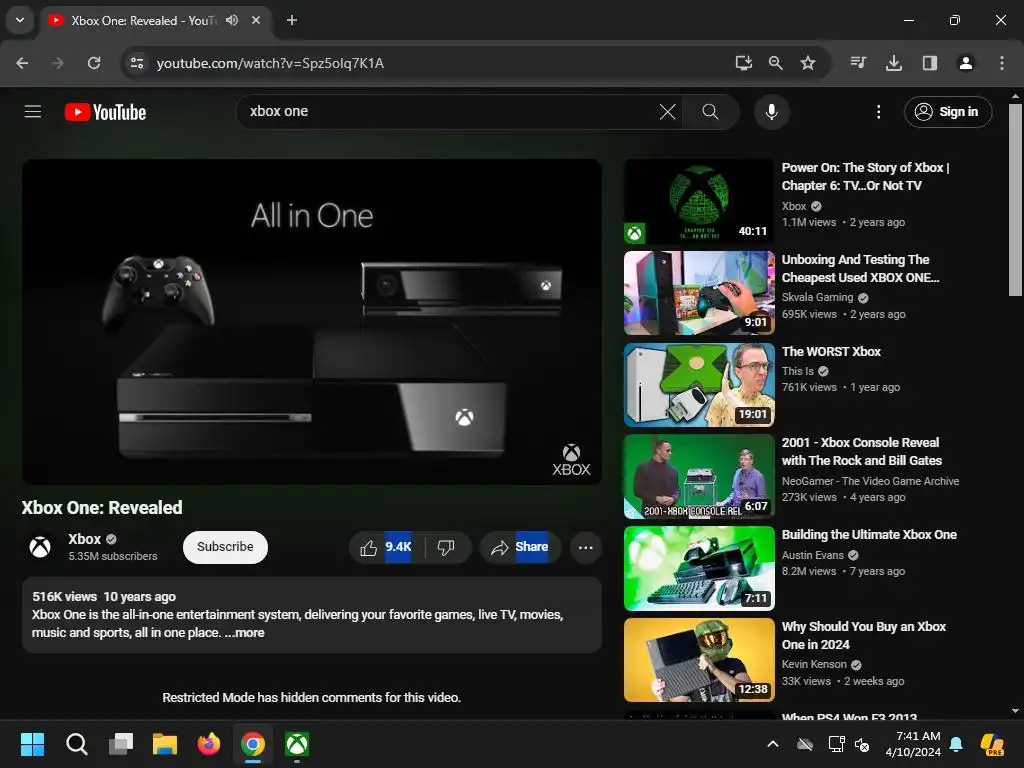Open Chrome three-dot menu
The height and width of the screenshot is (768, 1024).
(x=1002, y=63)
